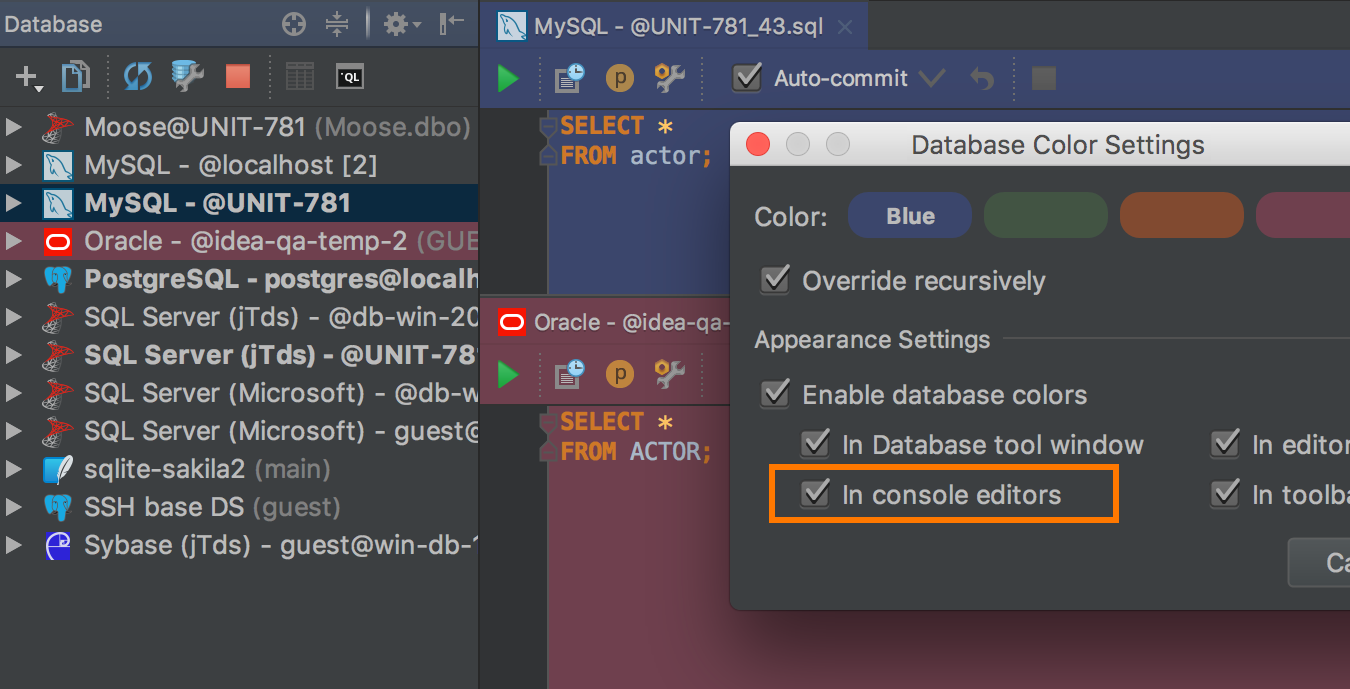This screenshot has width=1350, height=689.
Task: Expand the Moose@UNIT-781 data source
Action: [x=14, y=127]
